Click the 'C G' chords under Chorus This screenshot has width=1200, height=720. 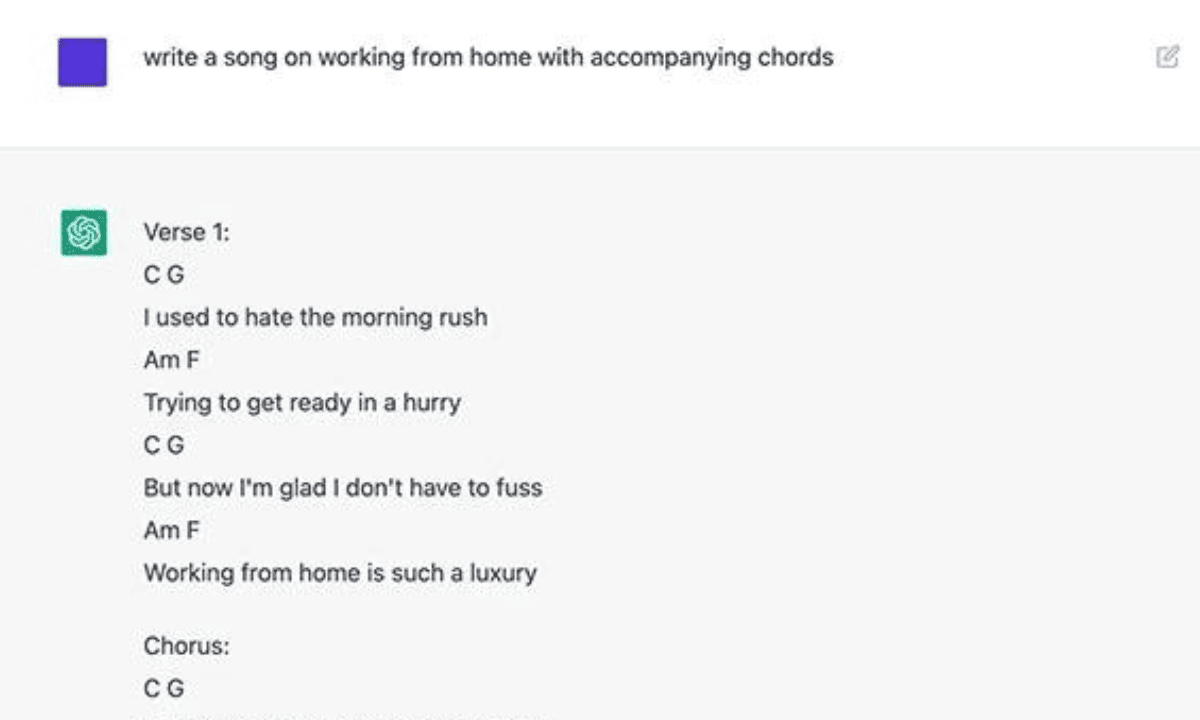pyautogui.click(x=164, y=688)
